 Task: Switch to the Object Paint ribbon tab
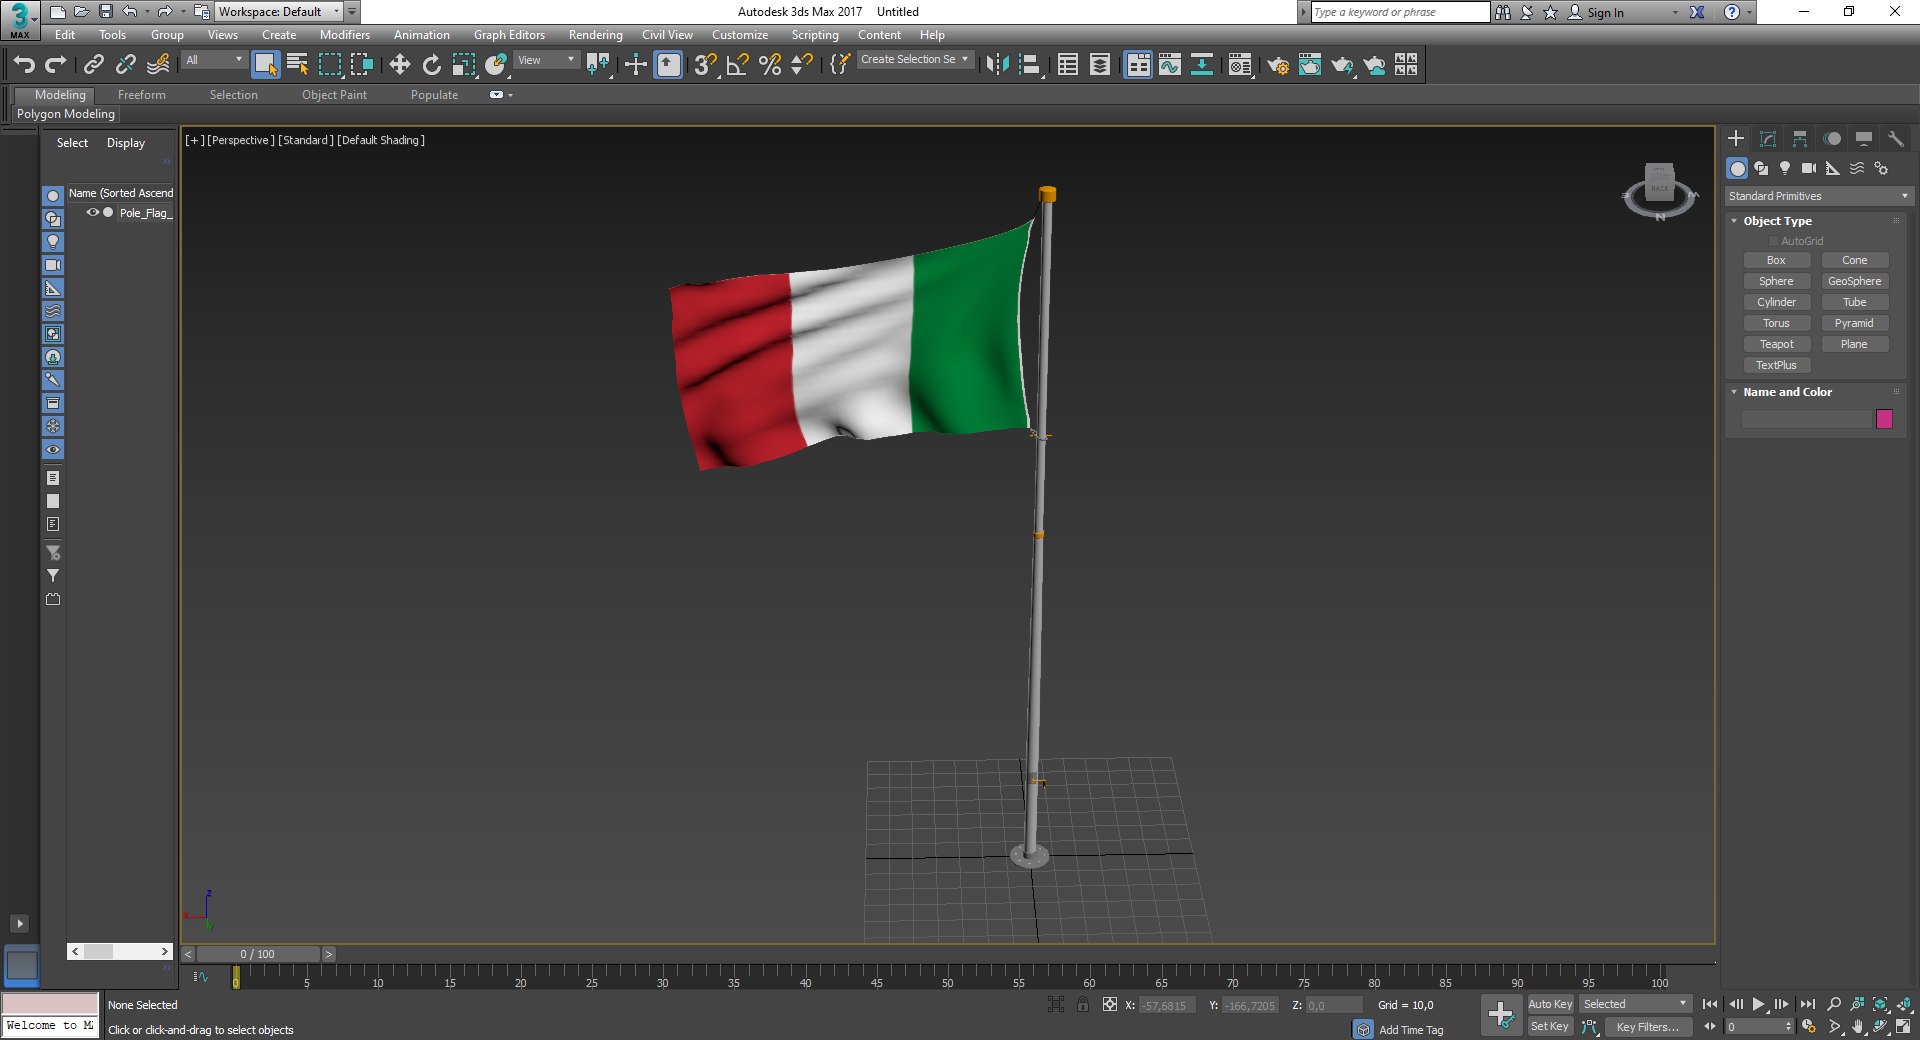tap(334, 95)
